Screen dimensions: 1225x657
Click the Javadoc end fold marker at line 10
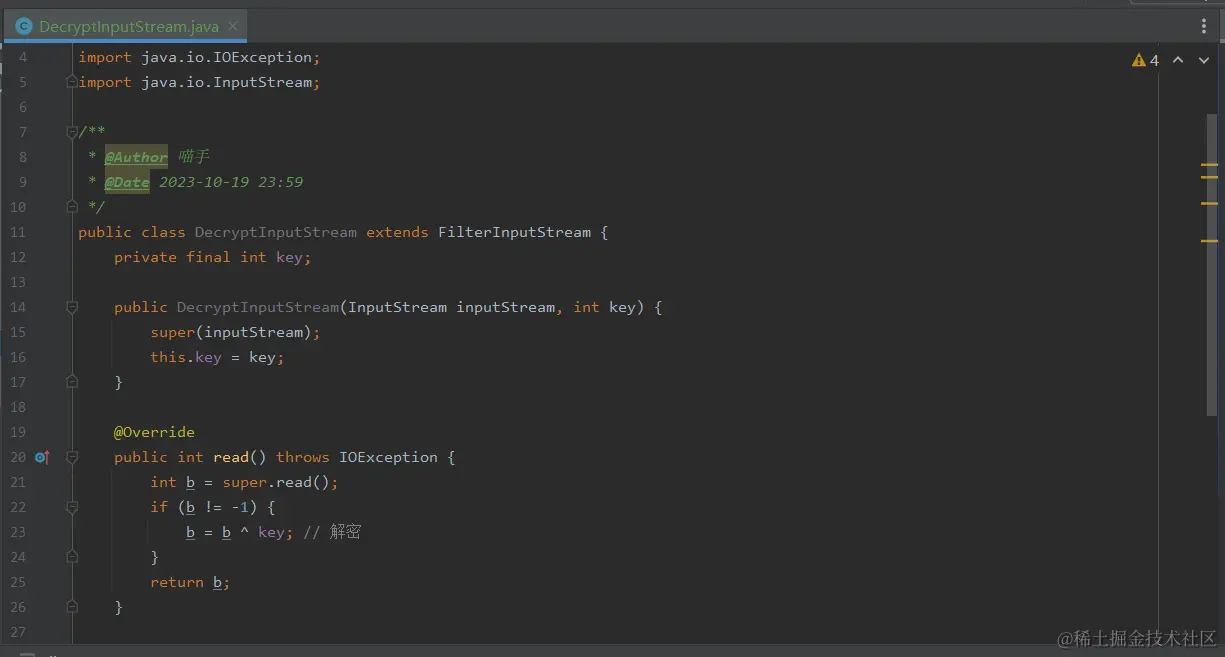pos(72,207)
